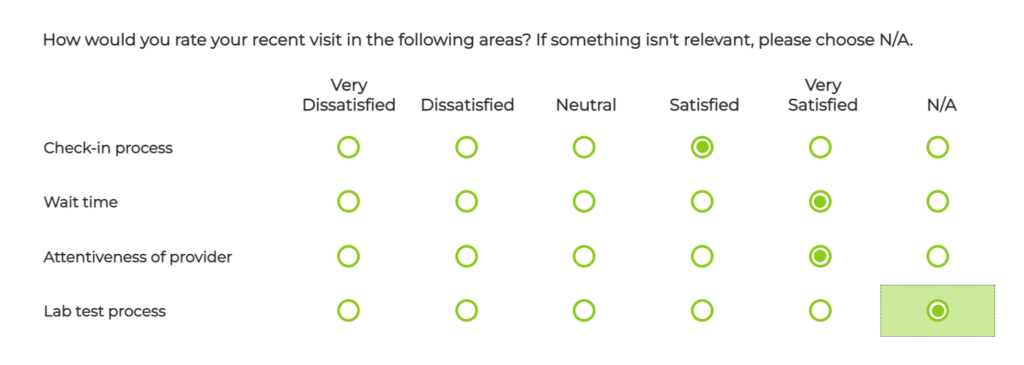
Task: Choose Neutral for Attentiveness of provider
Action: coord(584,257)
